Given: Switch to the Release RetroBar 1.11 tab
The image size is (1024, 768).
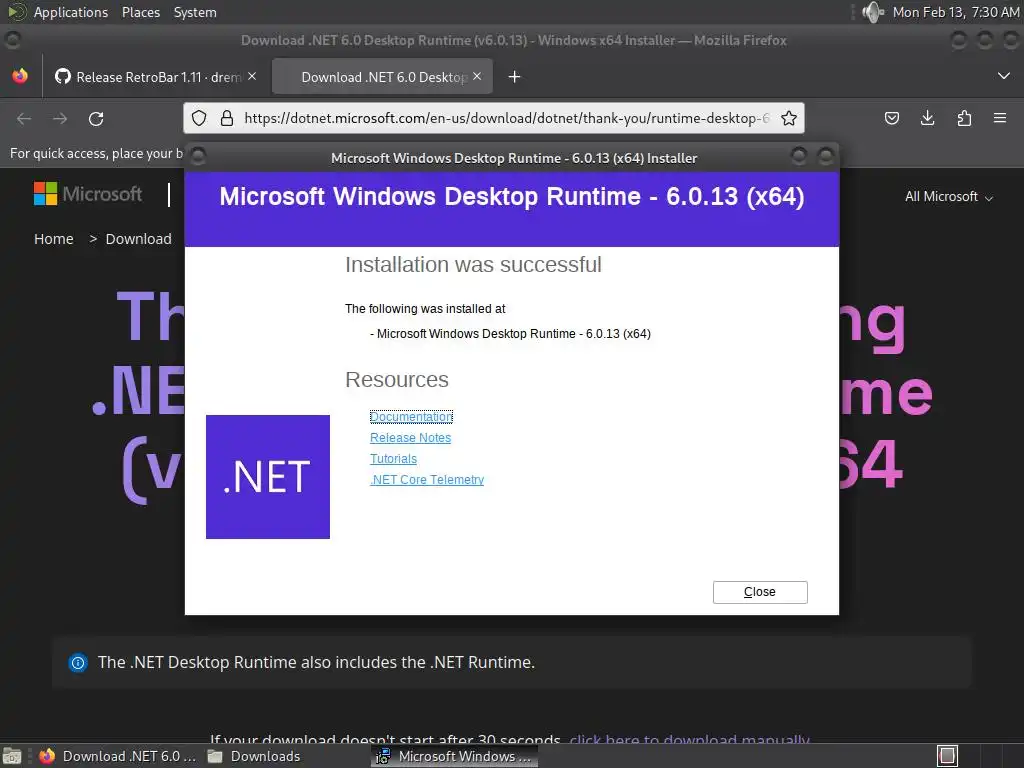Looking at the screenshot, I should point(155,77).
